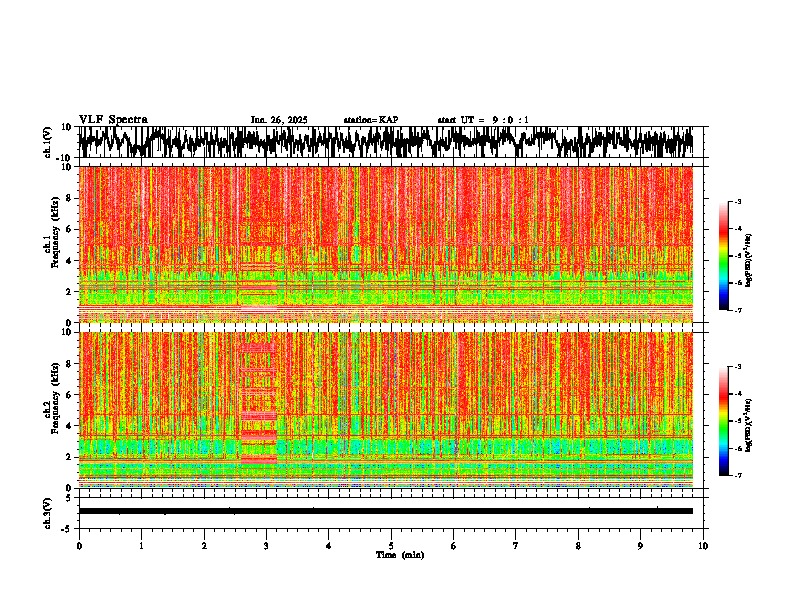The image size is (792, 612).
Task: Click the "4" kHz tick on ch.2 frequency axis
Action: coord(69,426)
